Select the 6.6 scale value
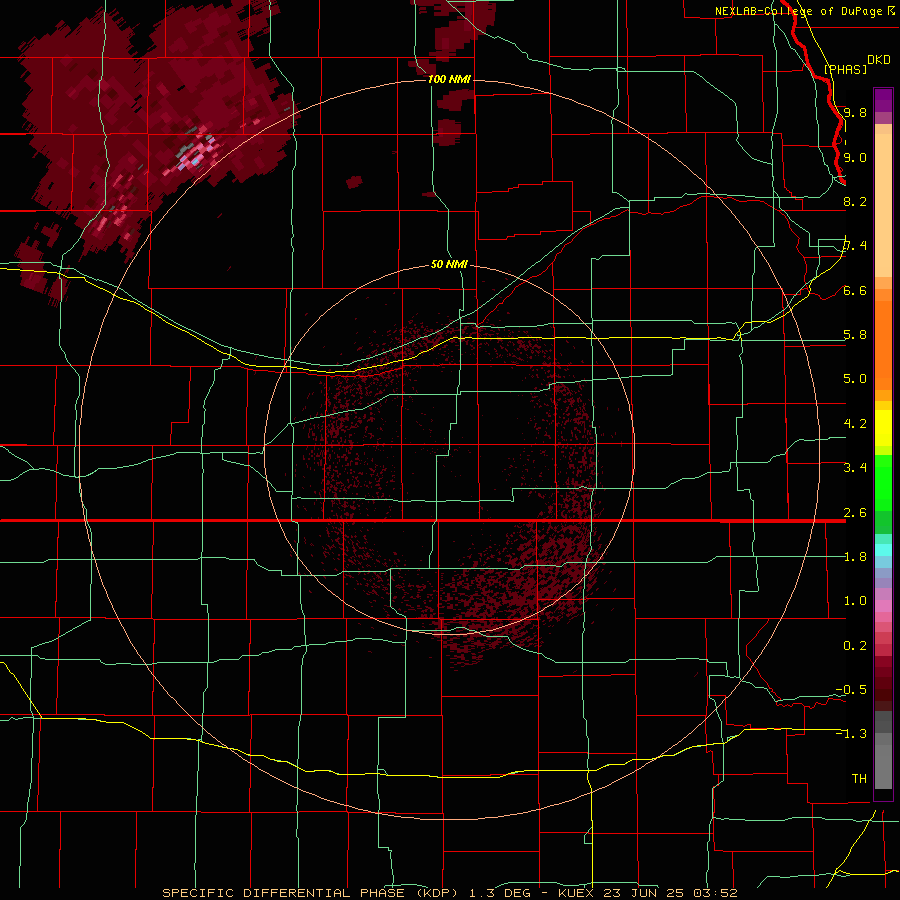Screen dimensions: 900x900 (855, 290)
